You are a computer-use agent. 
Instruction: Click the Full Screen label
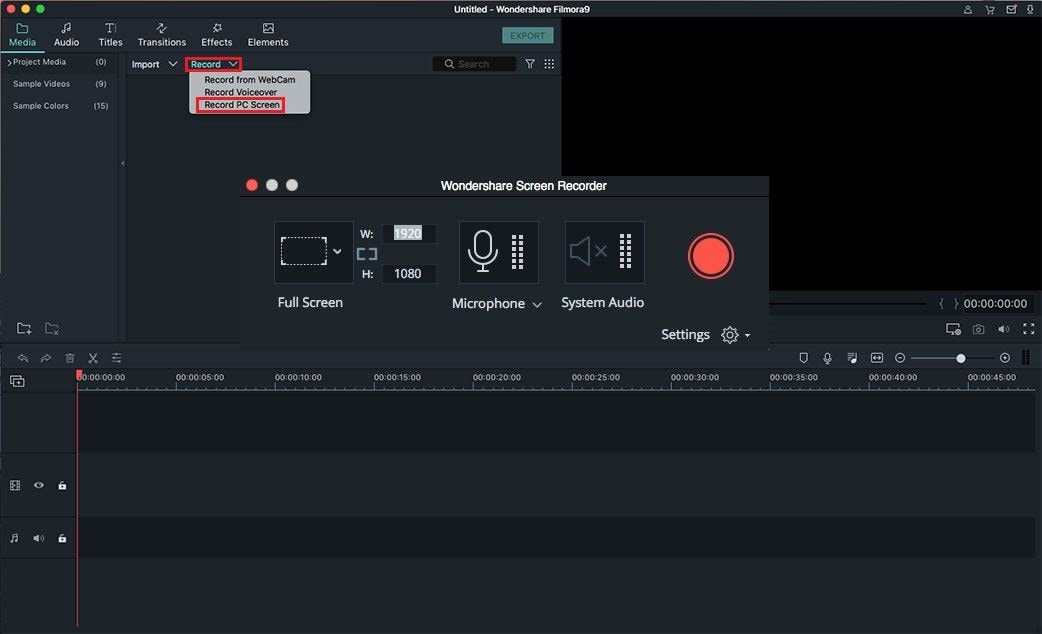coord(310,302)
